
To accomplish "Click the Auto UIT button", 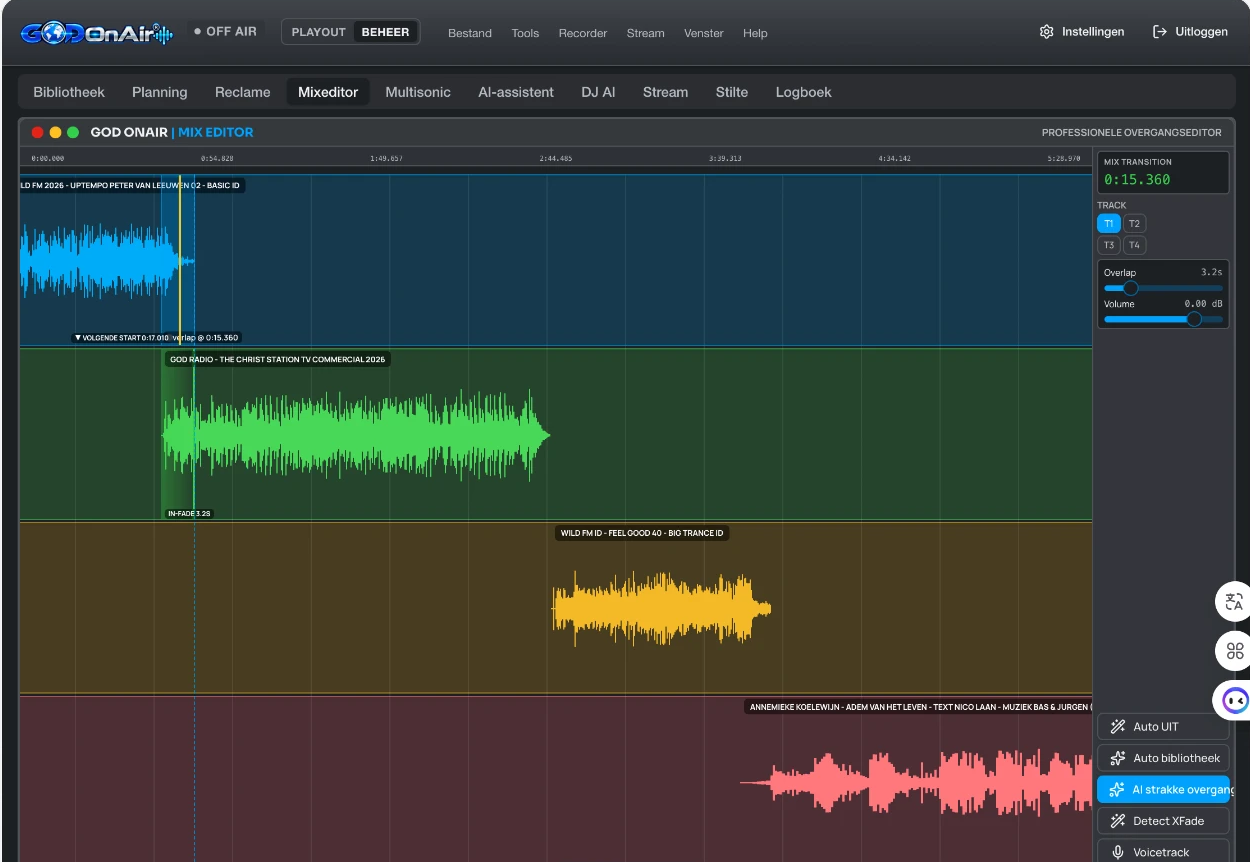I will [x=1163, y=727].
